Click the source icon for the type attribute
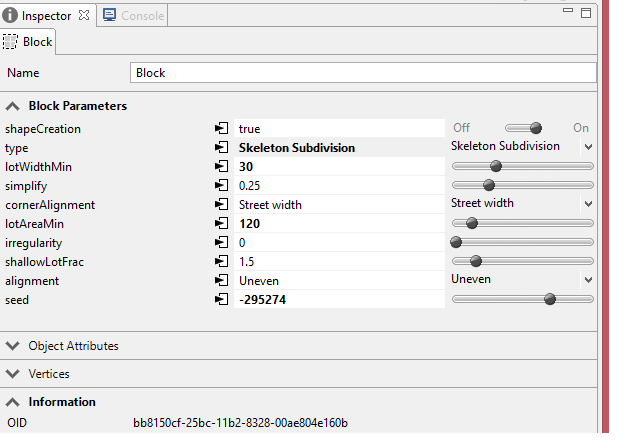 (x=221, y=147)
